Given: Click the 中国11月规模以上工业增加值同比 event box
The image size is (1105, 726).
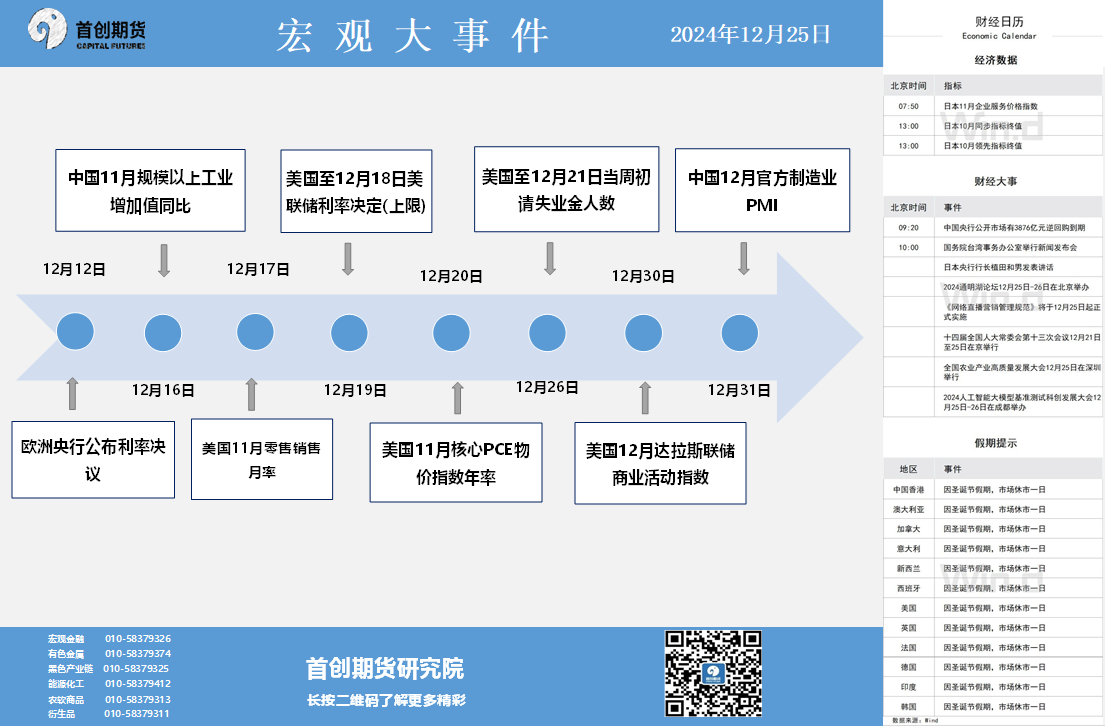Looking at the screenshot, I should (150, 190).
